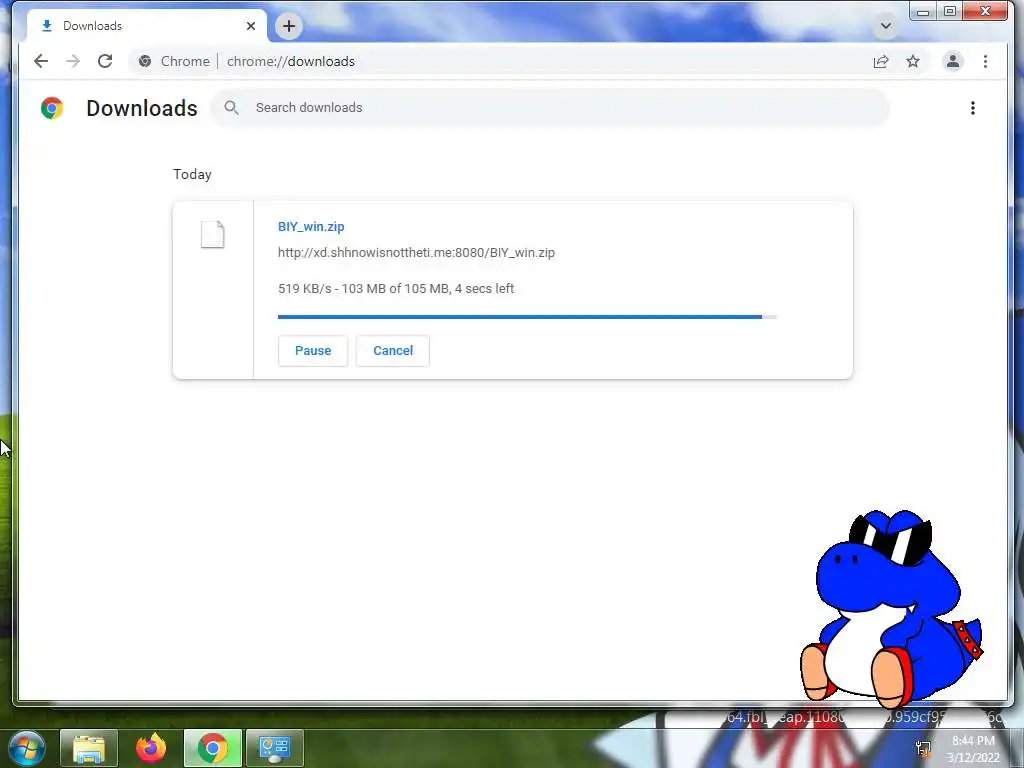
Task: Open the control panel taskbar icon
Action: point(274,748)
